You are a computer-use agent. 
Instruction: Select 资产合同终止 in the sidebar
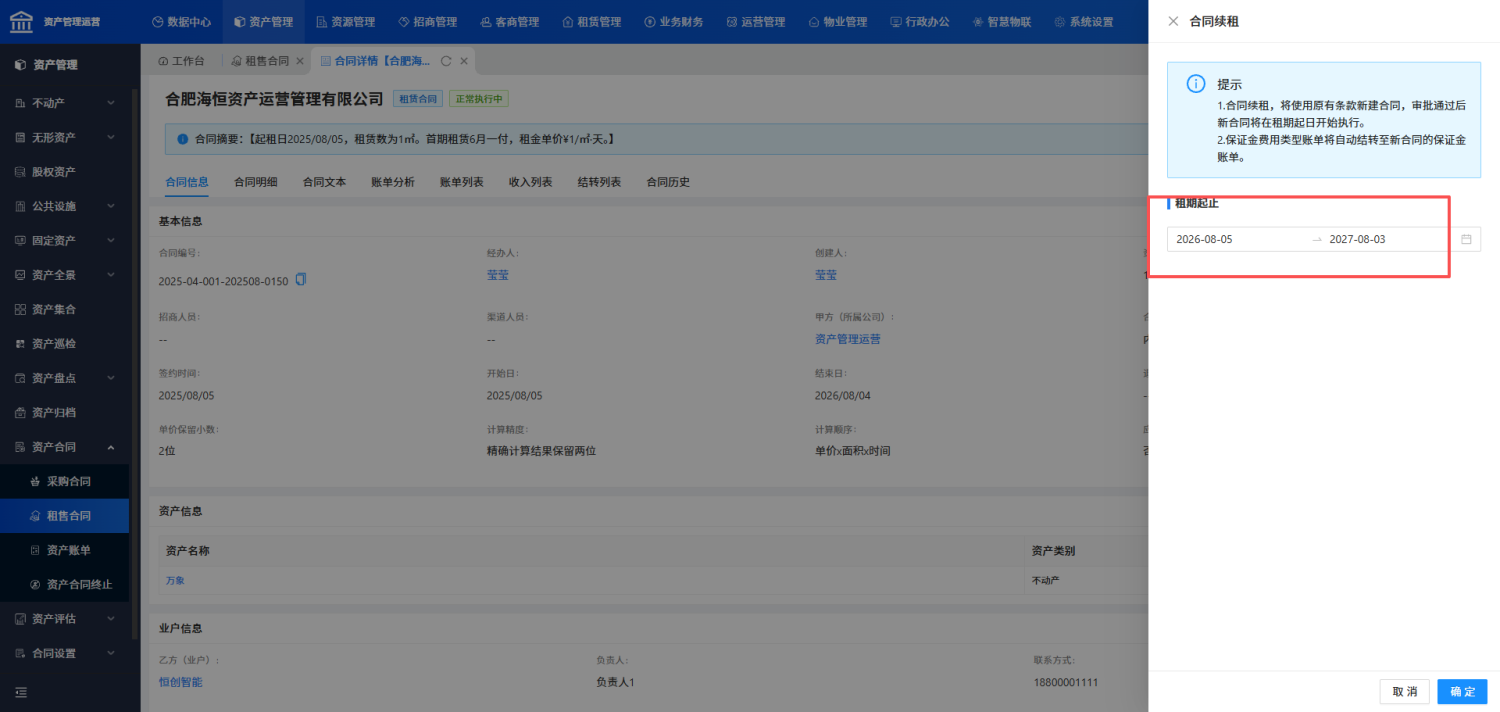(x=65, y=585)
